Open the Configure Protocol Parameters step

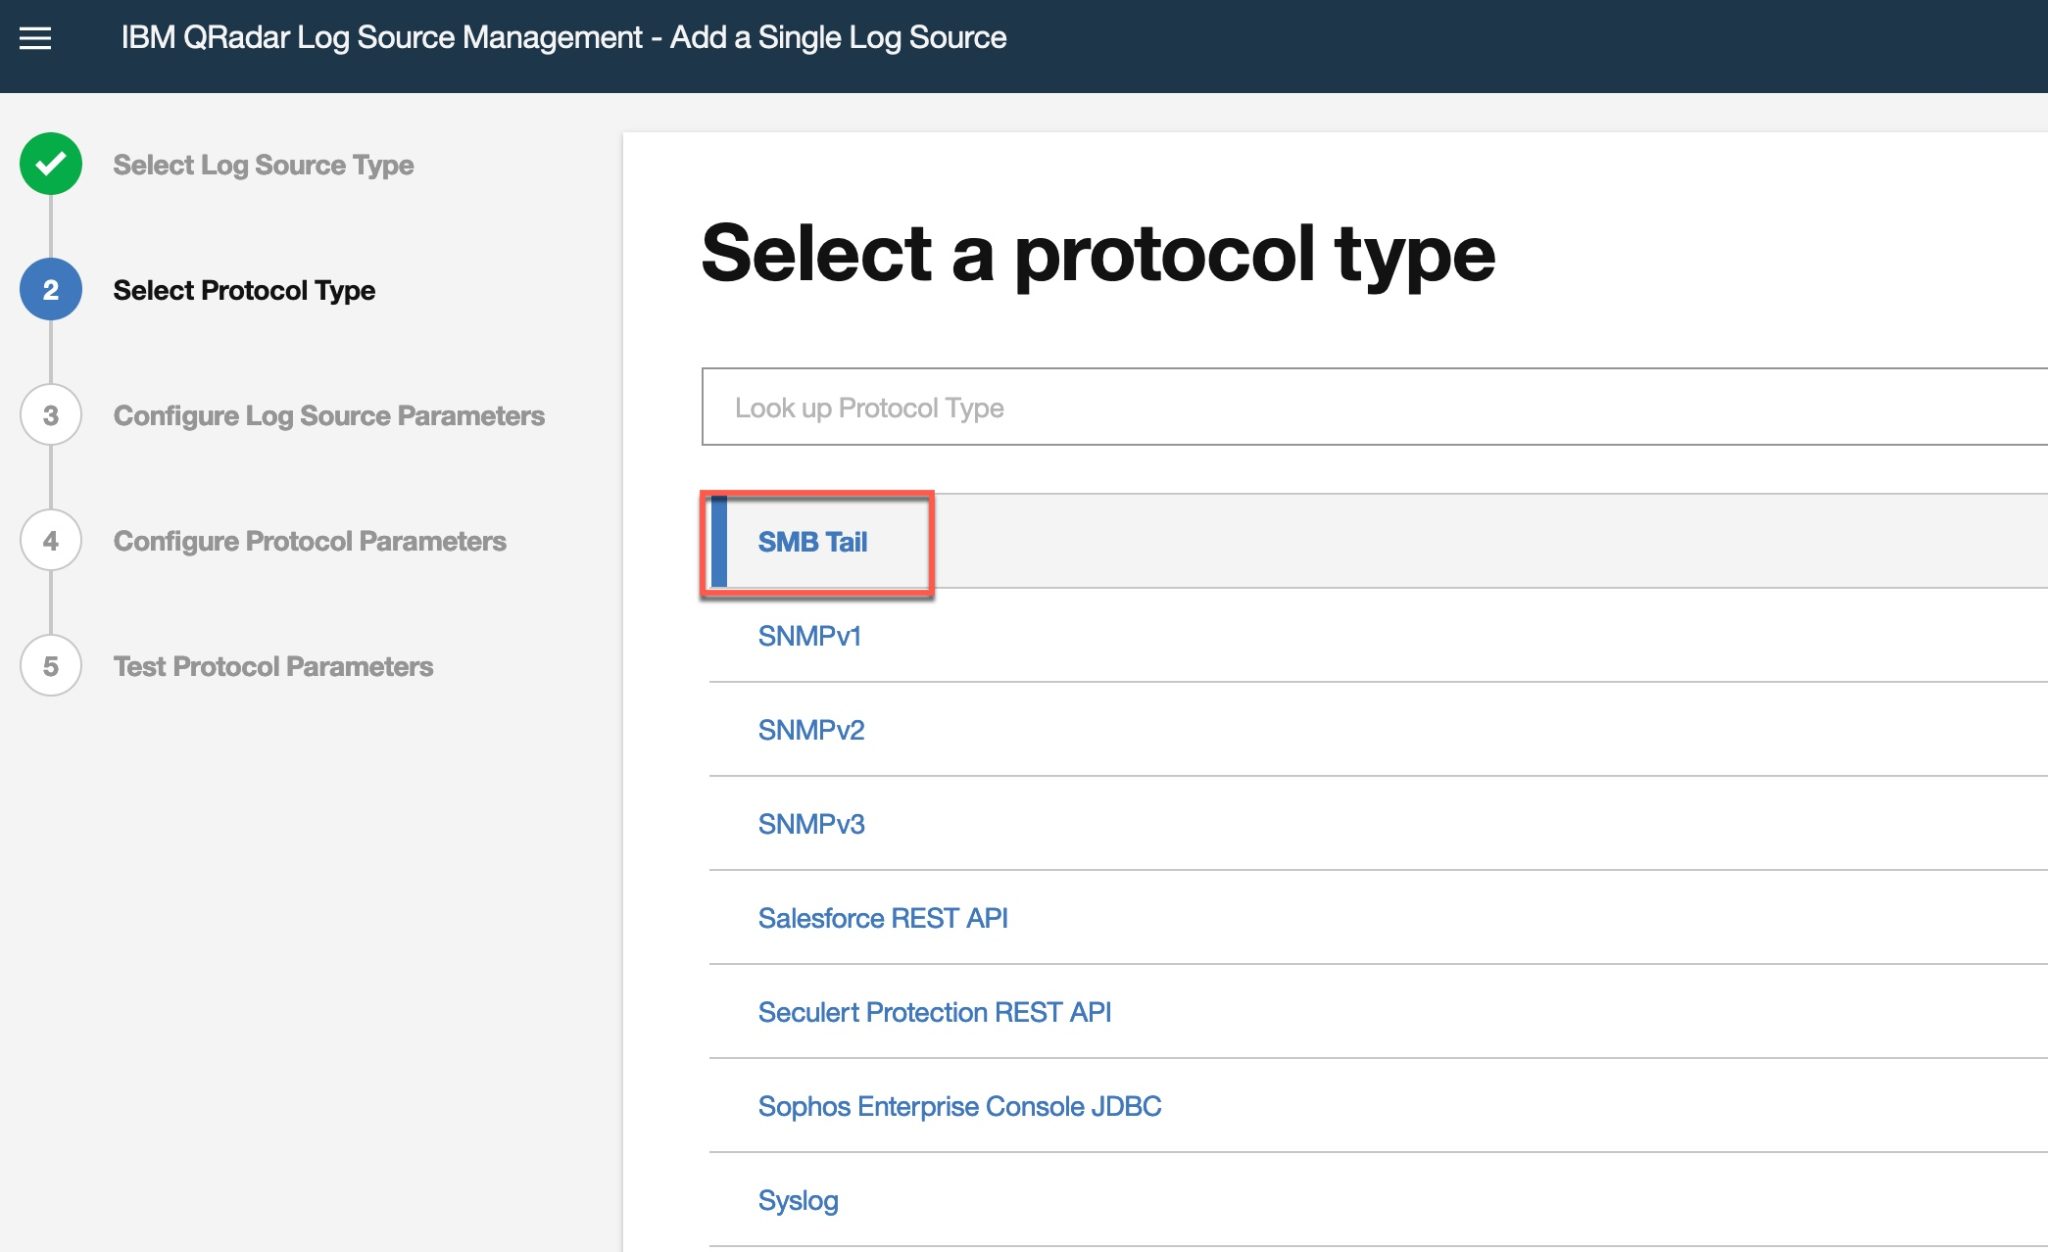pos(309,540)
